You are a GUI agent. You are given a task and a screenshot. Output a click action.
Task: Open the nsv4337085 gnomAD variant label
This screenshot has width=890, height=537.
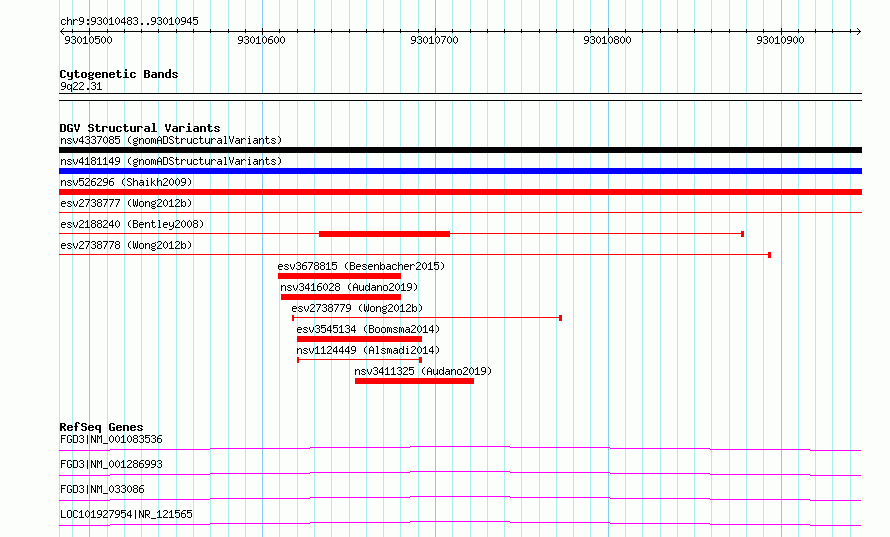(171, 140)
